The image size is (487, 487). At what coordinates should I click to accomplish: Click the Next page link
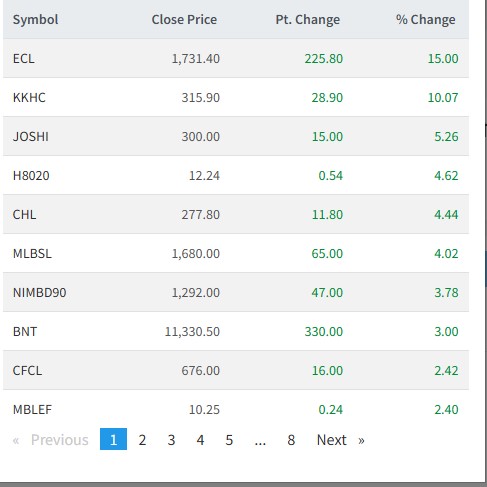340,440
